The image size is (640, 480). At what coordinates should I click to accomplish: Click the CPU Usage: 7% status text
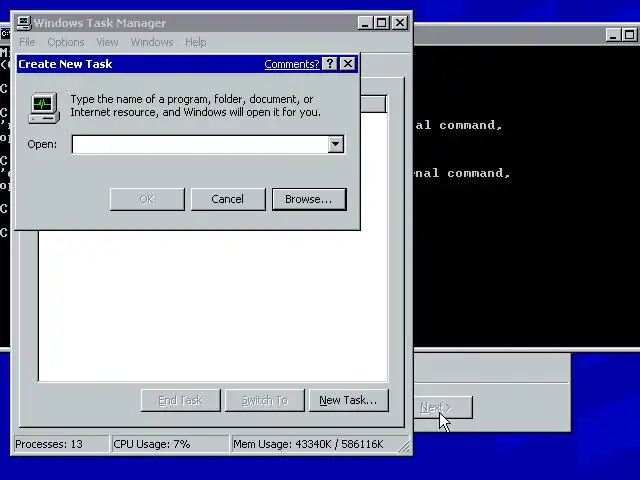tap(152, 444)
